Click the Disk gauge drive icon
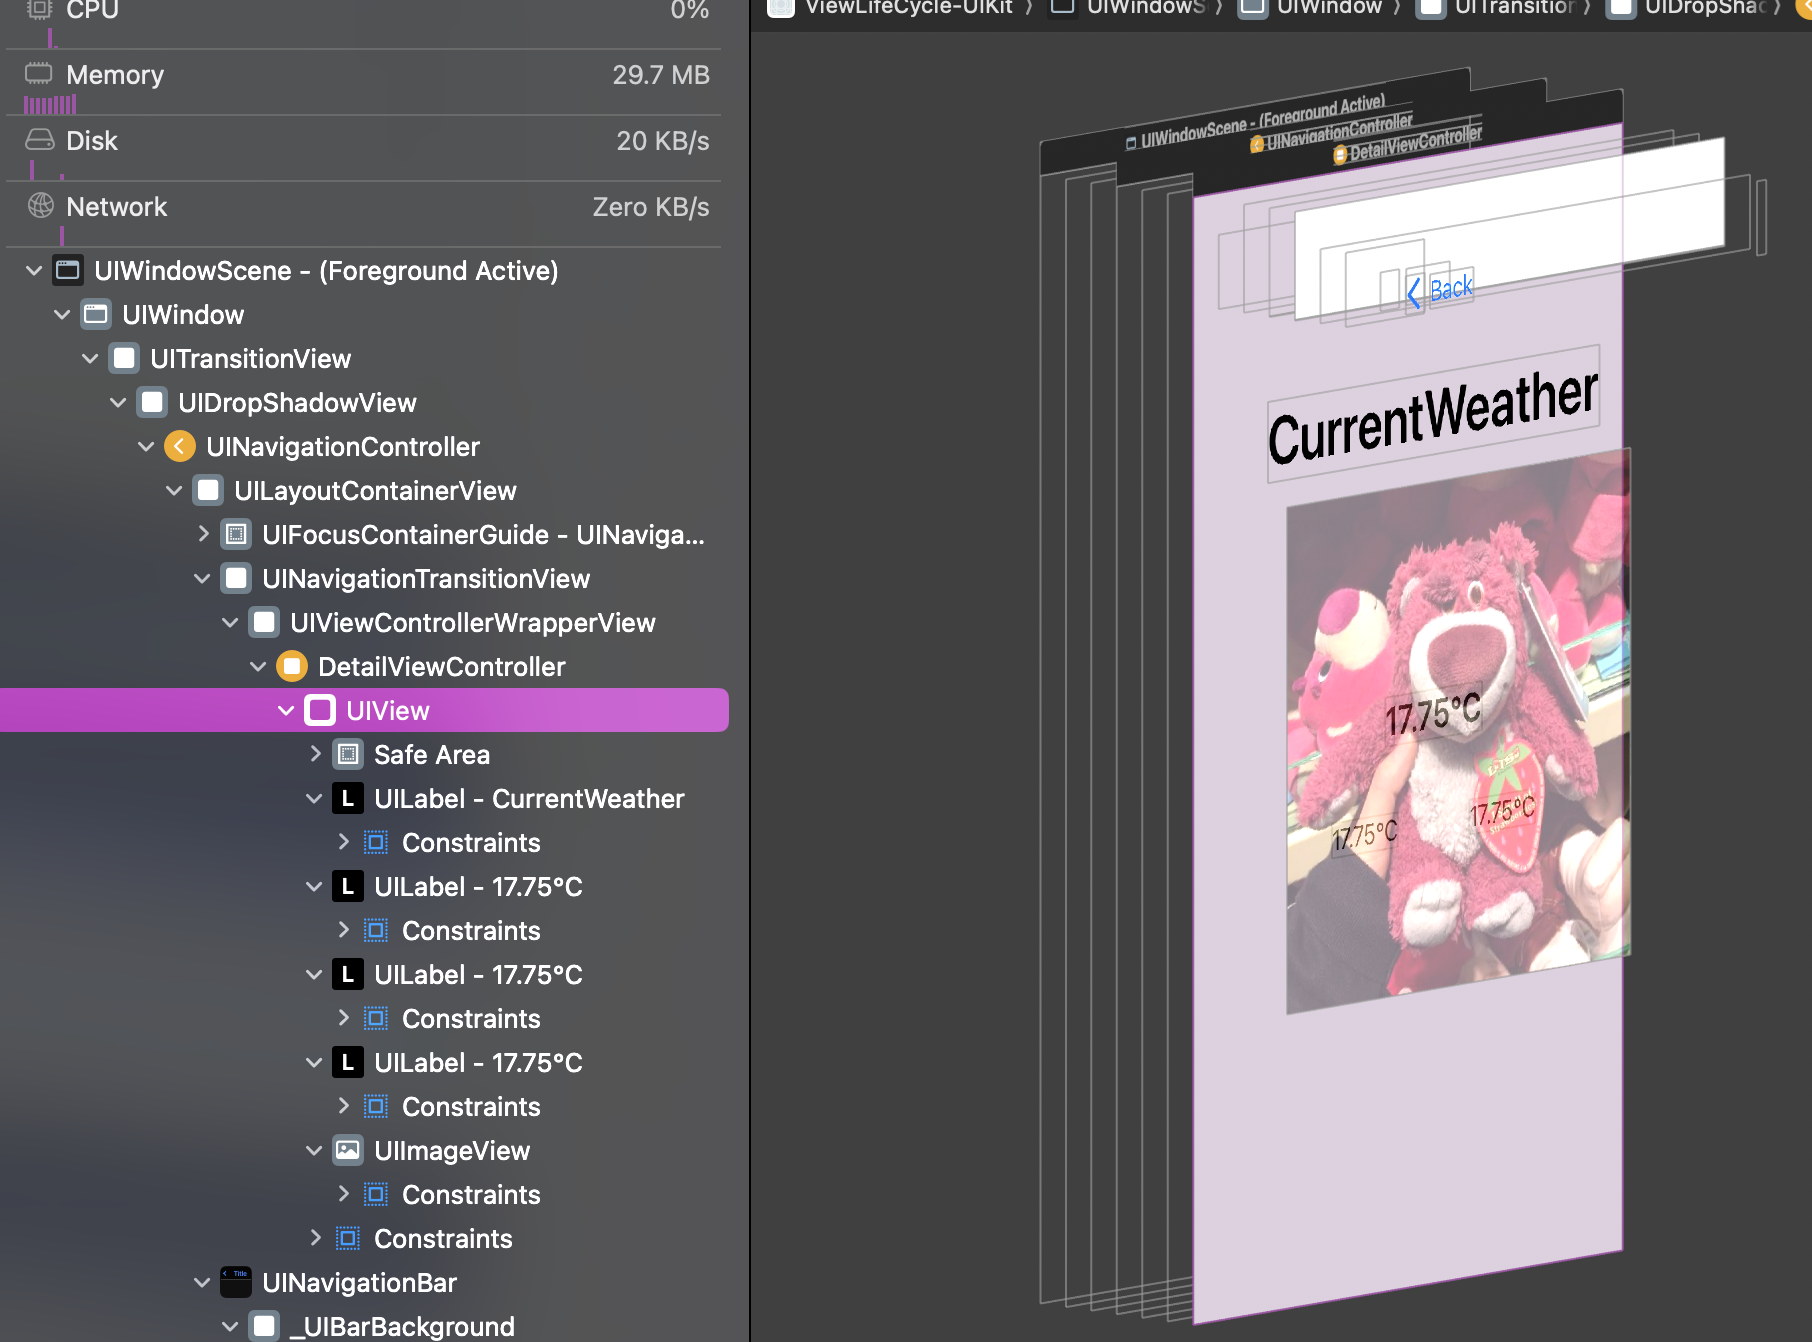Viewport: 1812px width, 1342px height. 39,140
